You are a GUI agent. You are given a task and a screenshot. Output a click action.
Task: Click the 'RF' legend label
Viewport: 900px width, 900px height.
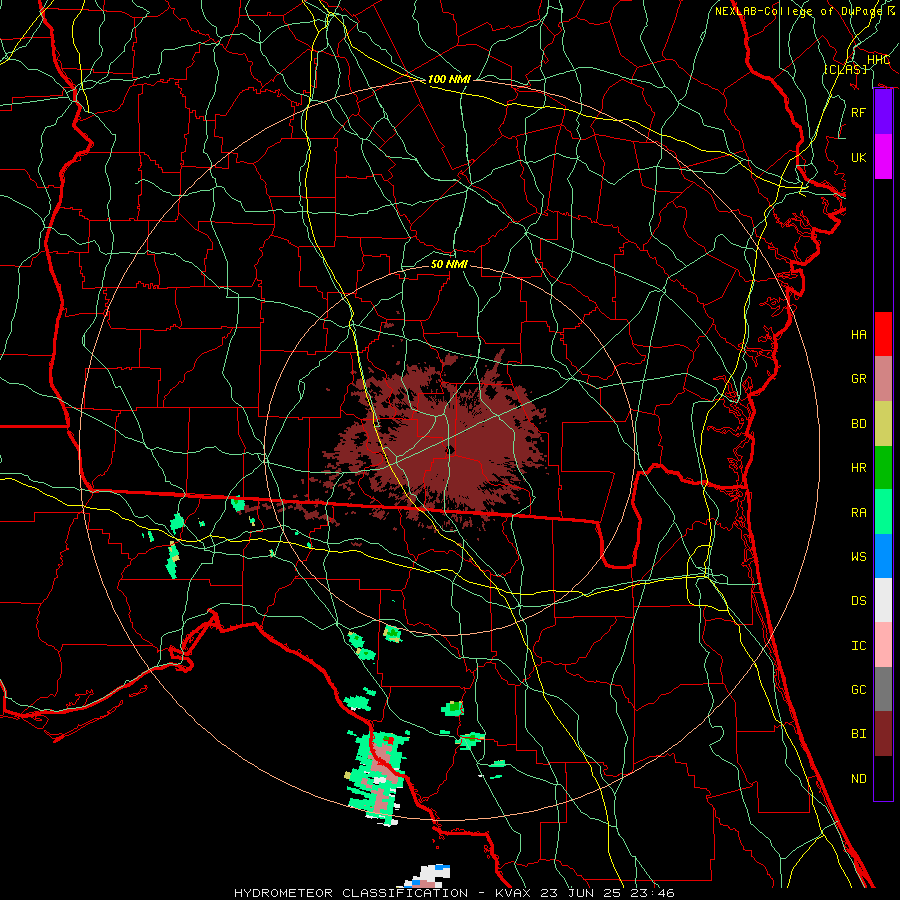point(858,112)
